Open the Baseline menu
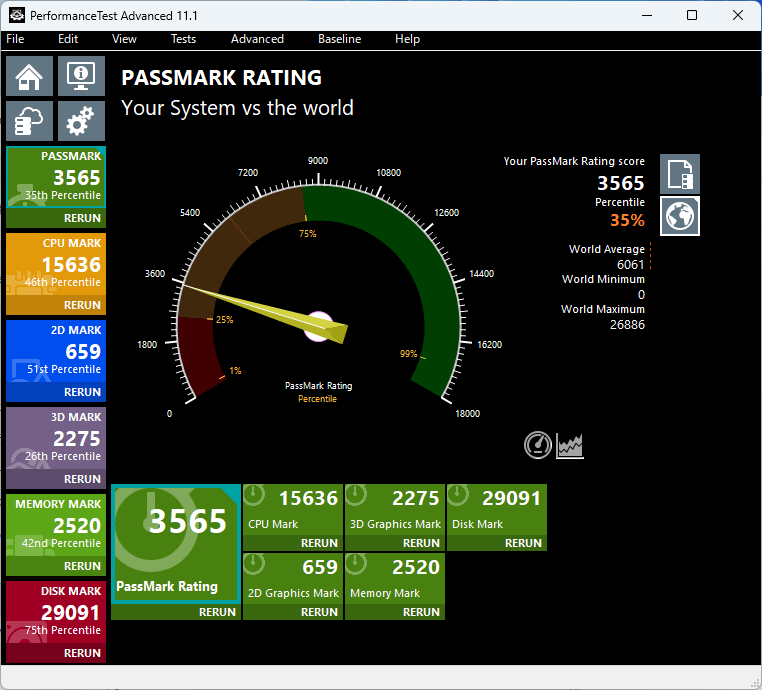Viewport: 762px width, 690px height. [339, 39]
